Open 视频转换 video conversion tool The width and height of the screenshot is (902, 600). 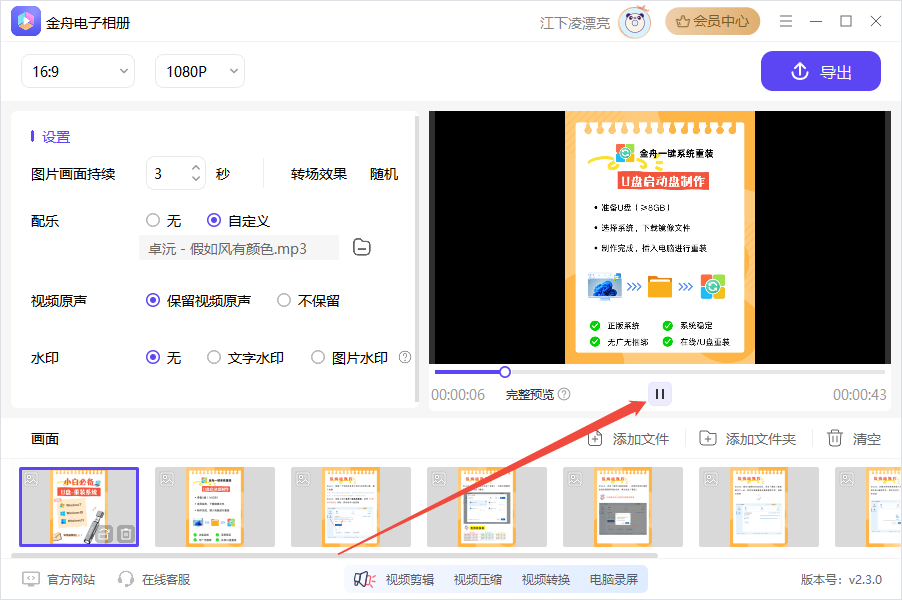pos(545,579)
